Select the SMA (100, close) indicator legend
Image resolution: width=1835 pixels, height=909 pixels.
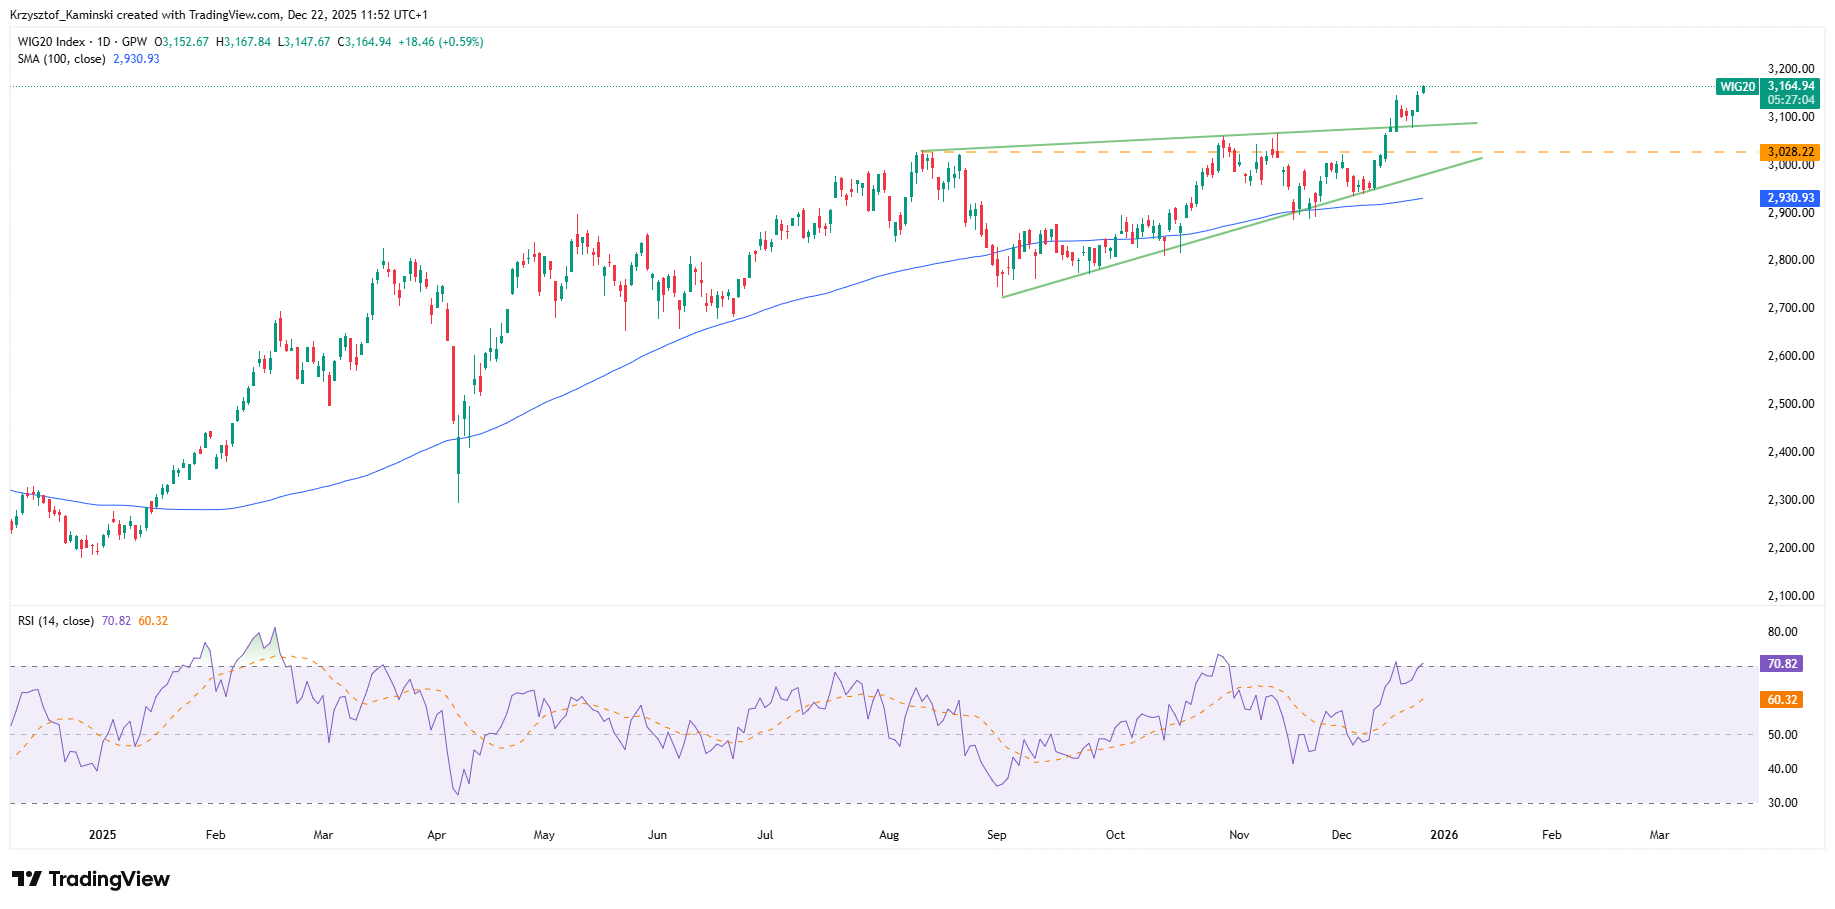[x=61, y=59]
